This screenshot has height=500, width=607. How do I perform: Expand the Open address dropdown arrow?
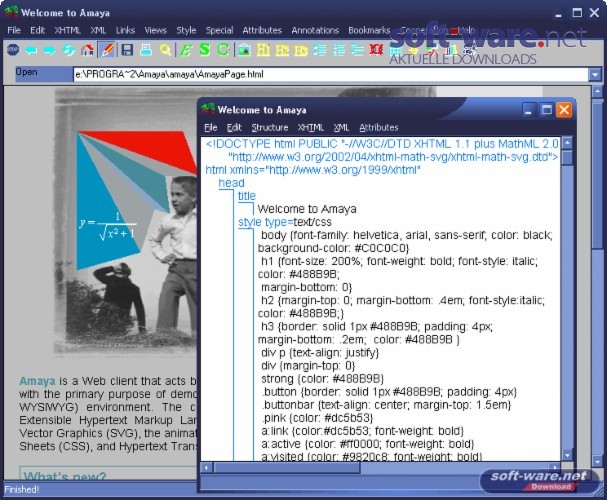pos(595,74)
